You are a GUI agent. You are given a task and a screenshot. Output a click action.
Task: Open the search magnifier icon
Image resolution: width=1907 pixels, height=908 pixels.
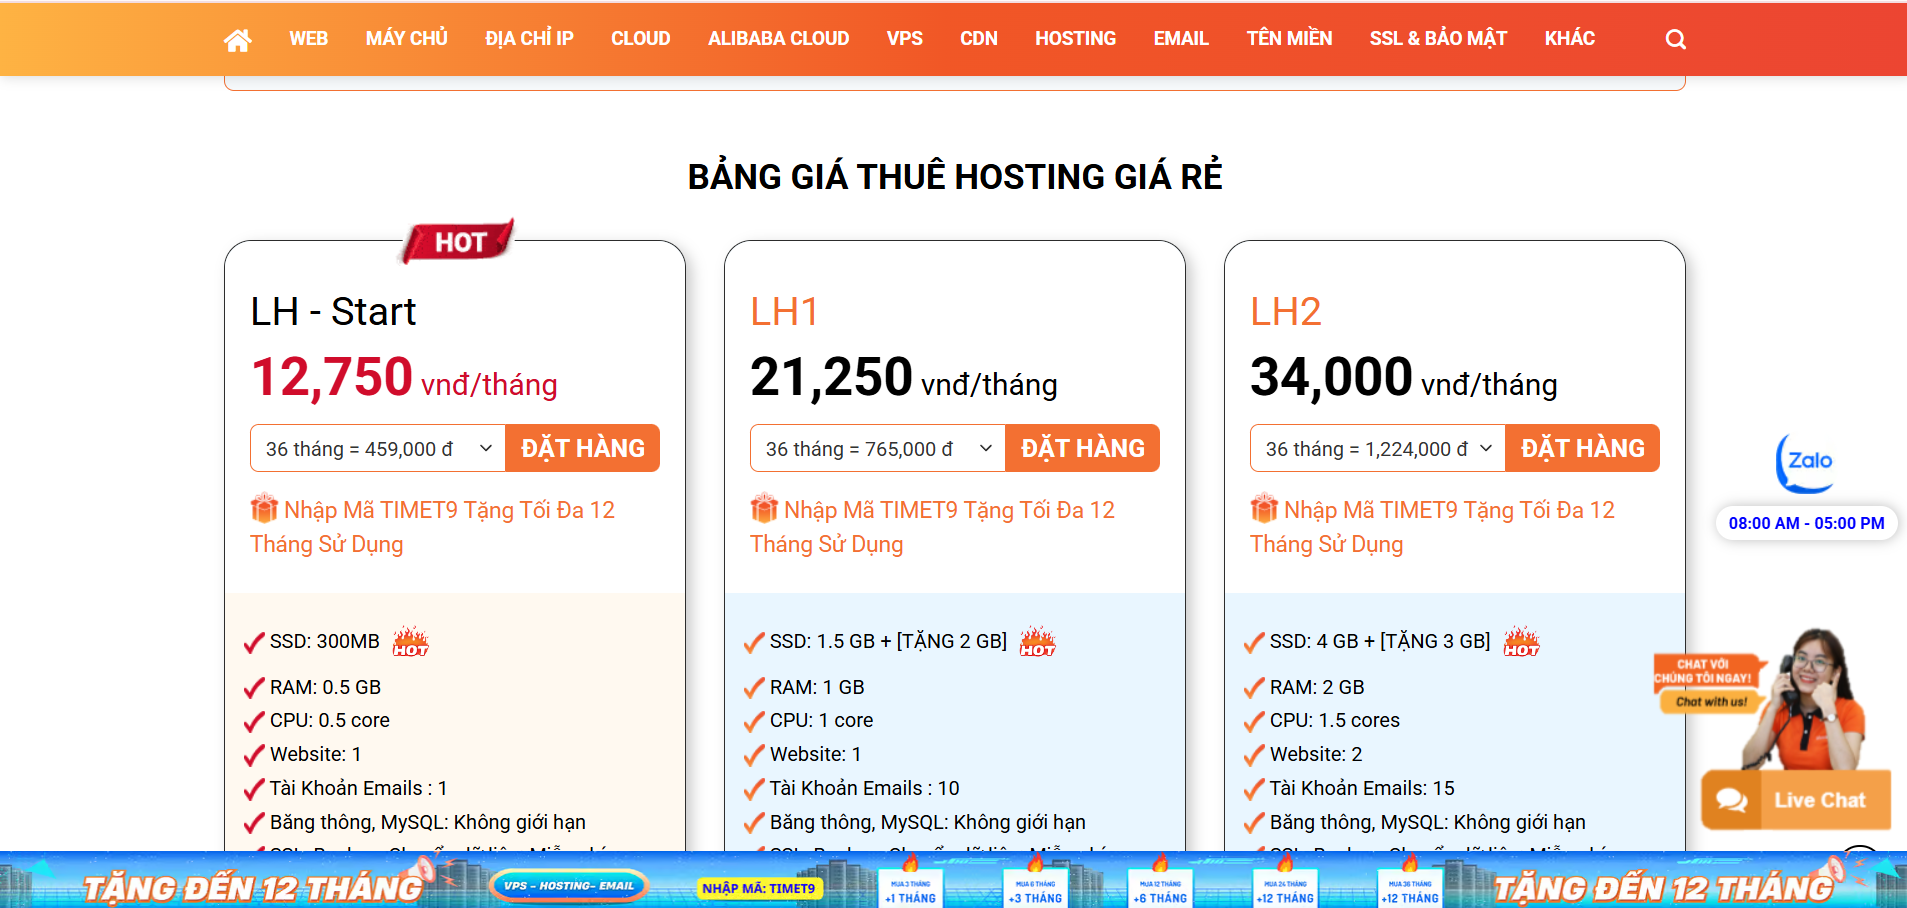[x=1675, y=40]
